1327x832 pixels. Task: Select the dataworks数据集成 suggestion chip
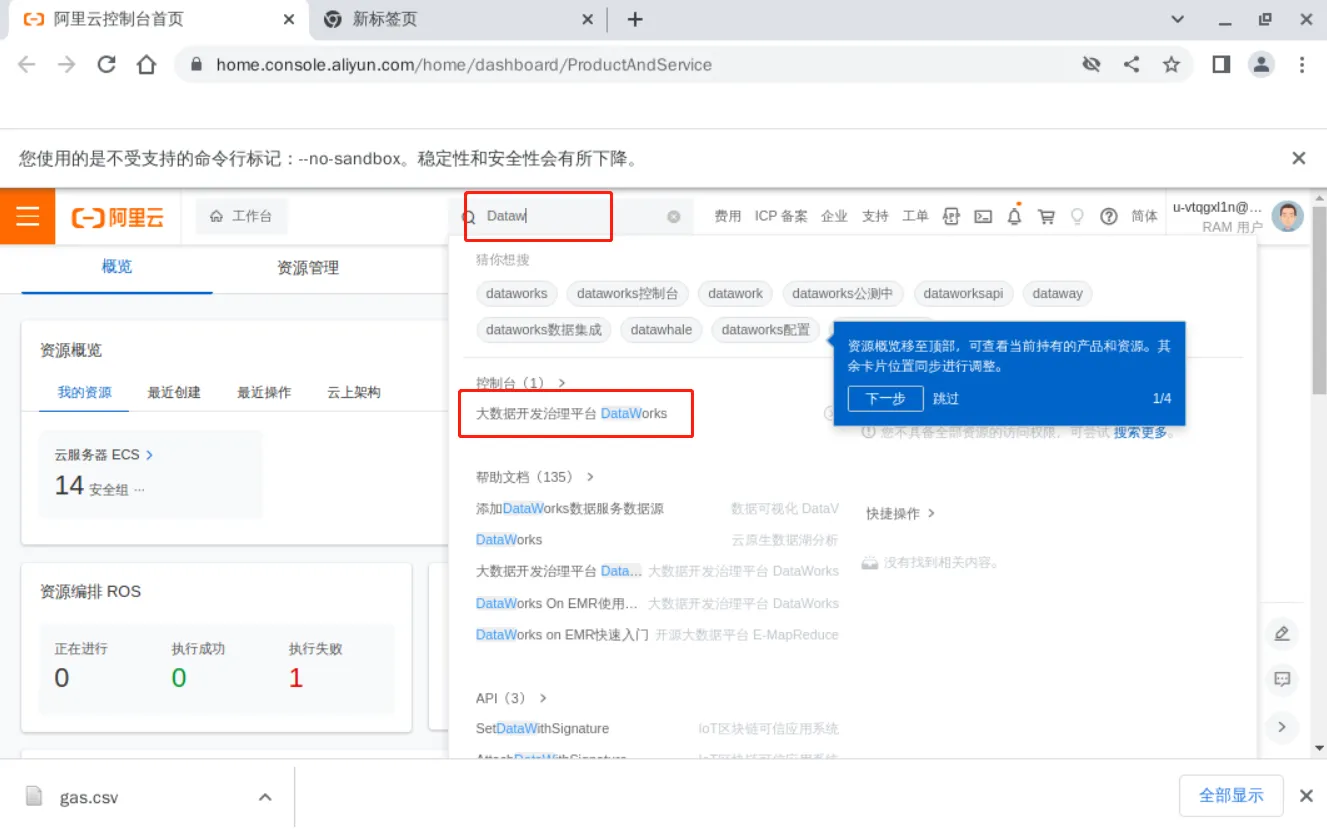pos(543,330)
